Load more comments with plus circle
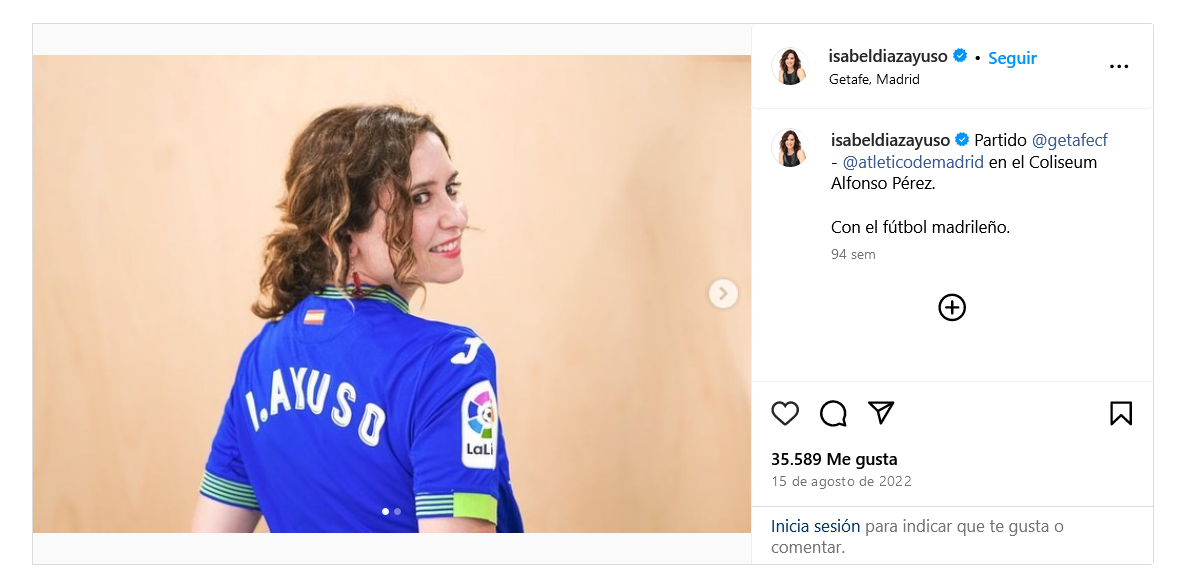Viewport: 1190px width, 582px height. click(x=952, y=307)
